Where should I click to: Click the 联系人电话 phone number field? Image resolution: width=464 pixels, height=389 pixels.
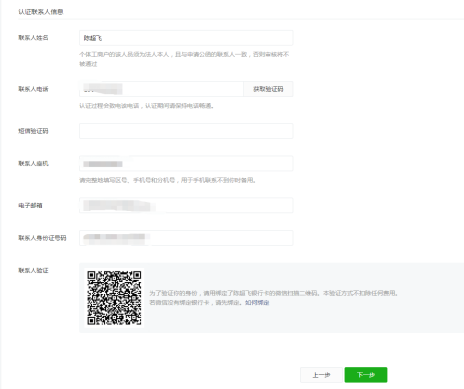point(161,89)
